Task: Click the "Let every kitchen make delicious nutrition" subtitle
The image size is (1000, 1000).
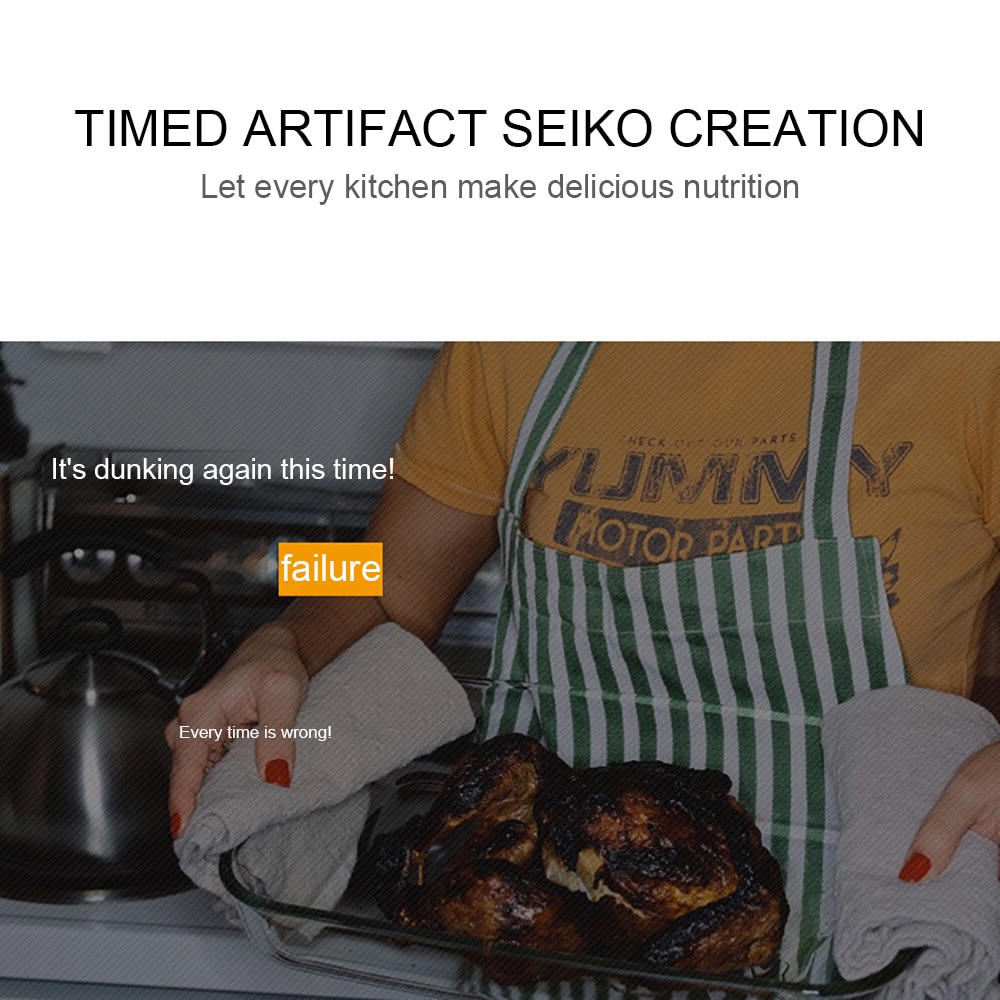Action: tap(499, 187)
